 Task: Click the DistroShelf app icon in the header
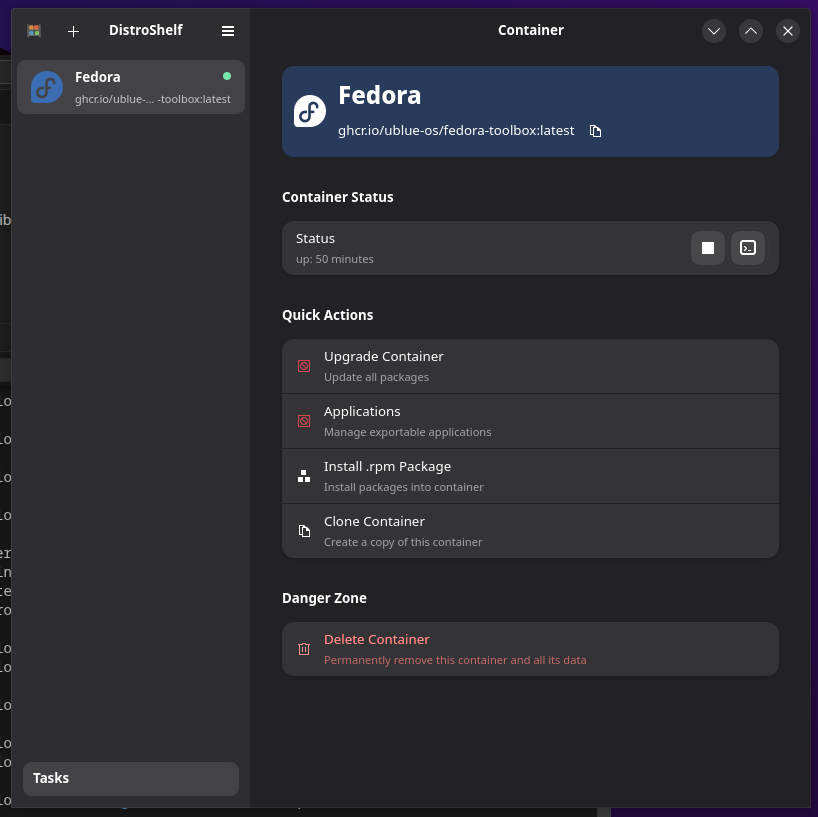pyautogui.click(x=34, y=31)
